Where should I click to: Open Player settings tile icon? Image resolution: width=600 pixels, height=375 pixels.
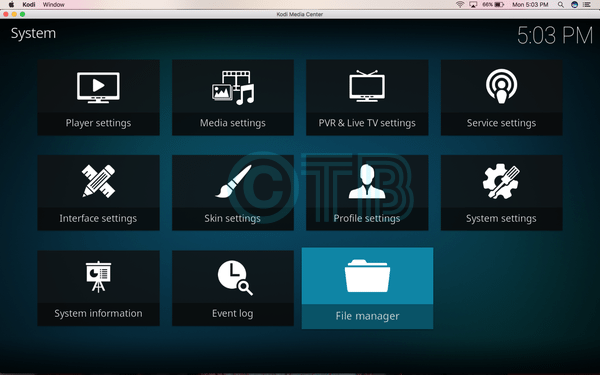tap(98, 88)
